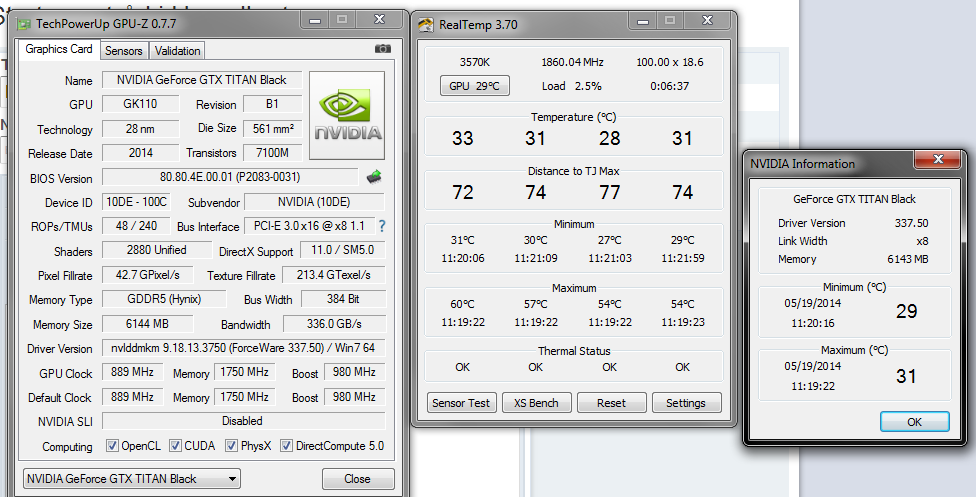
Task: Click the maximum temperature 60°C value
Action: point(462,304)
